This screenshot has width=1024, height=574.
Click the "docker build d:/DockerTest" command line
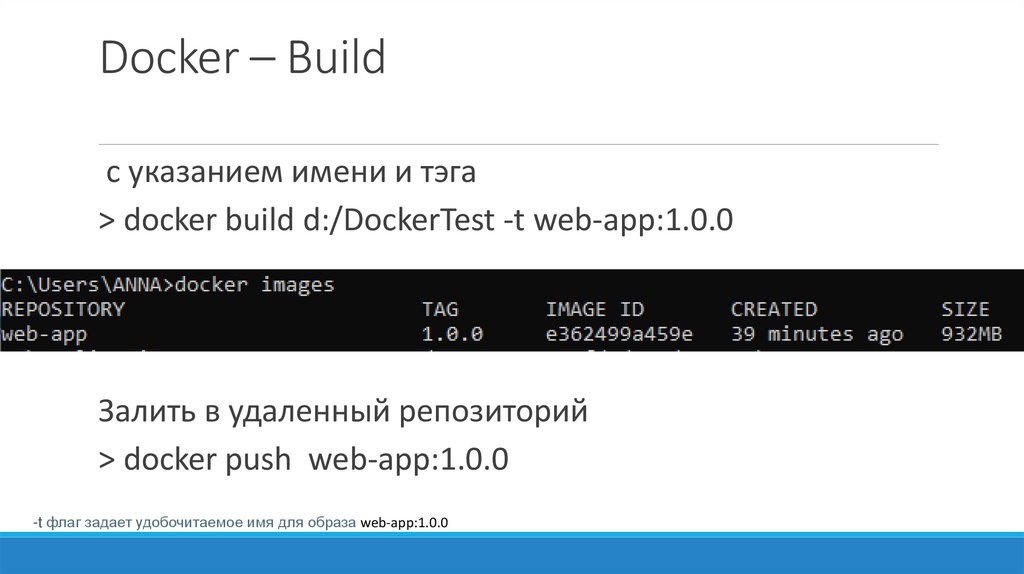416,220
